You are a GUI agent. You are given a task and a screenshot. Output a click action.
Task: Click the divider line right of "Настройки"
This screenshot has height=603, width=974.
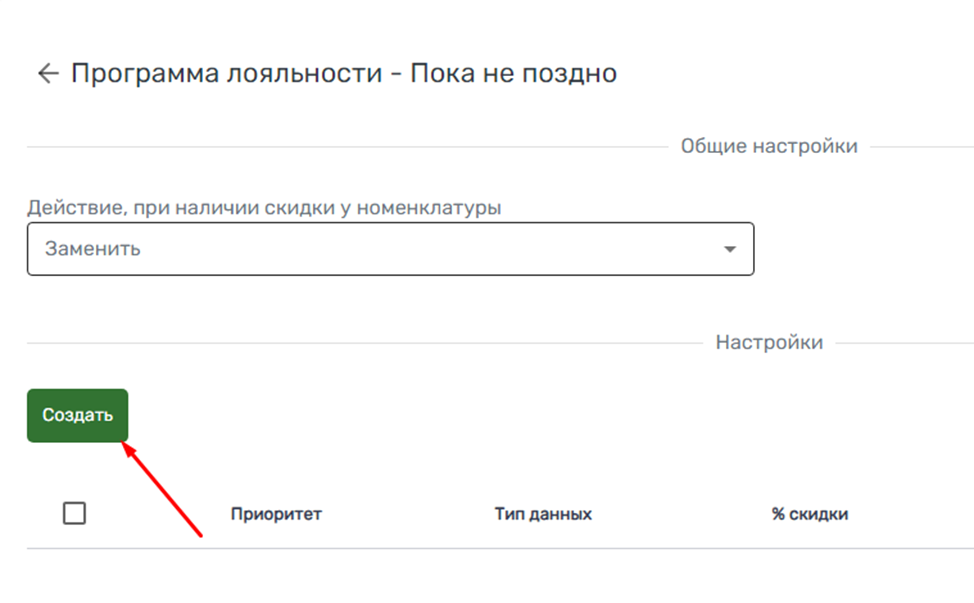tap(903, 343)
